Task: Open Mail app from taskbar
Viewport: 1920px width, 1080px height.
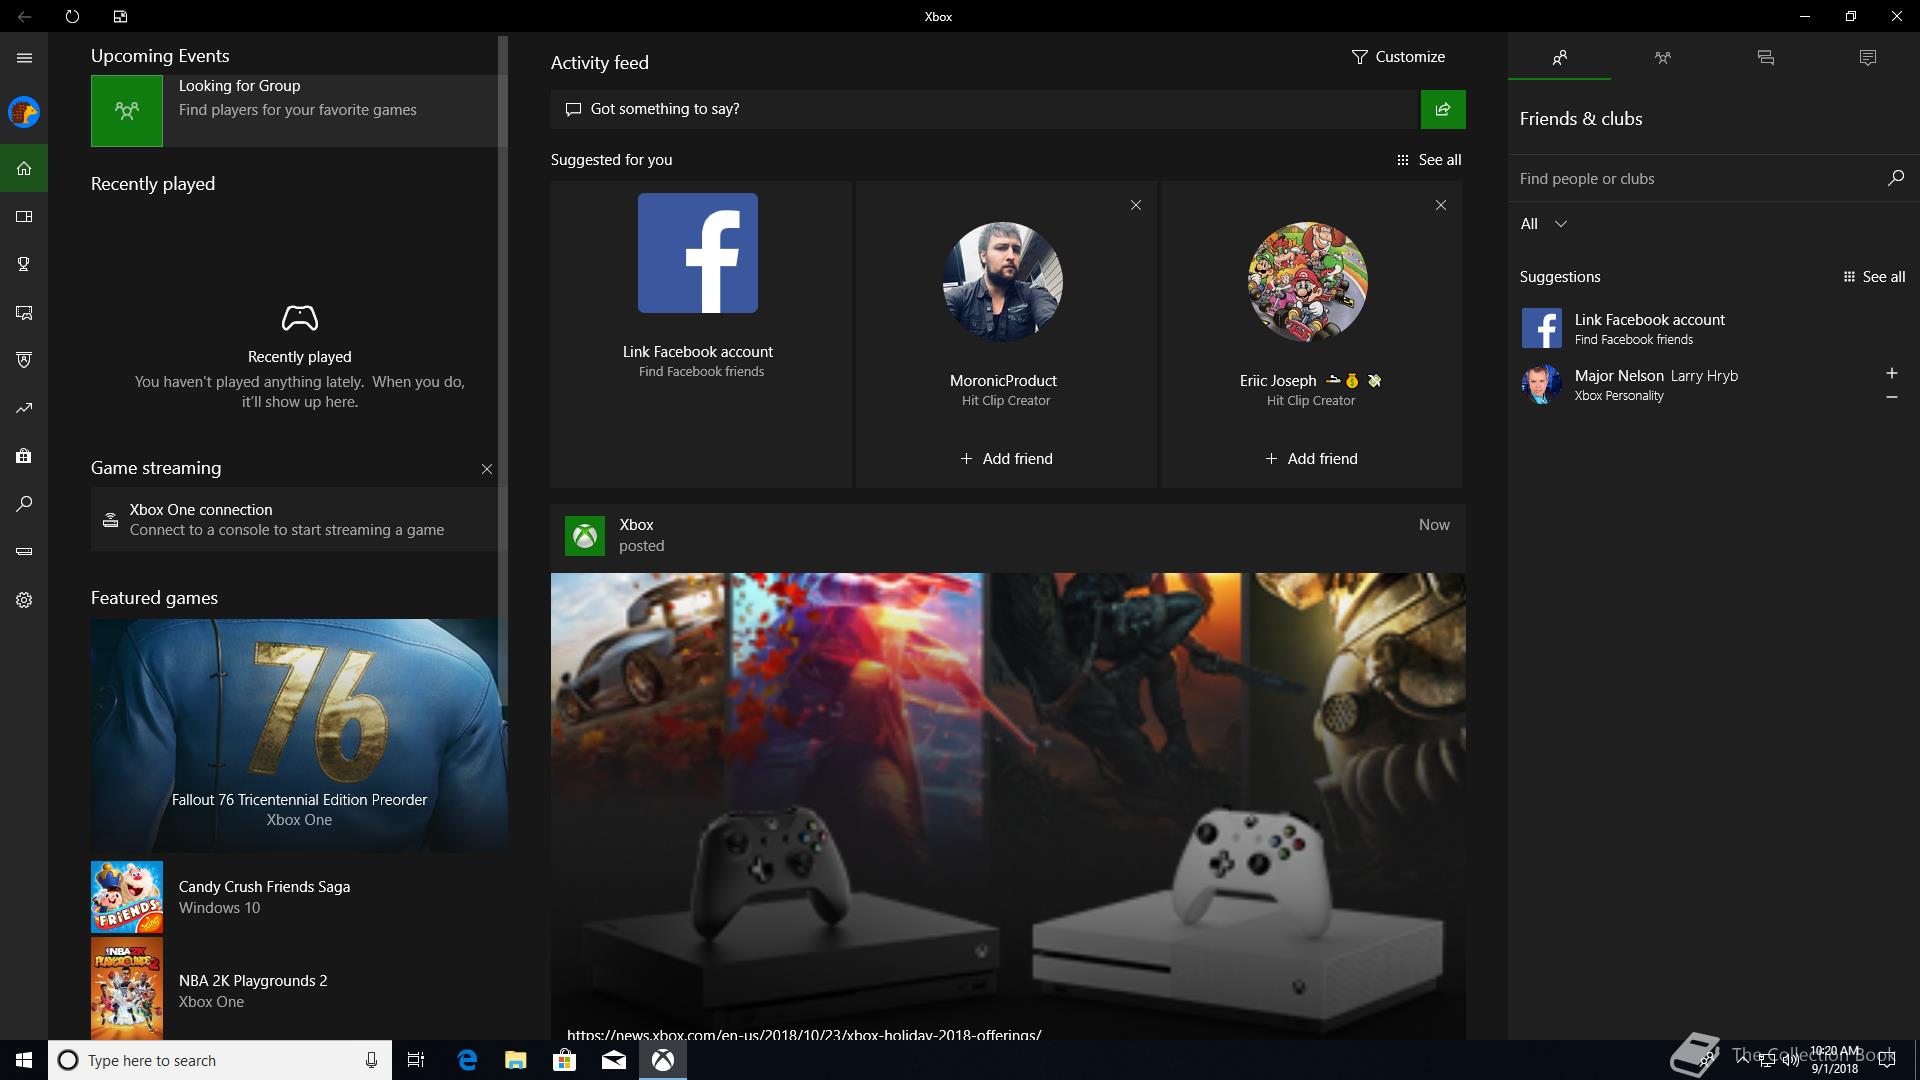Action: pos(613,1060)
